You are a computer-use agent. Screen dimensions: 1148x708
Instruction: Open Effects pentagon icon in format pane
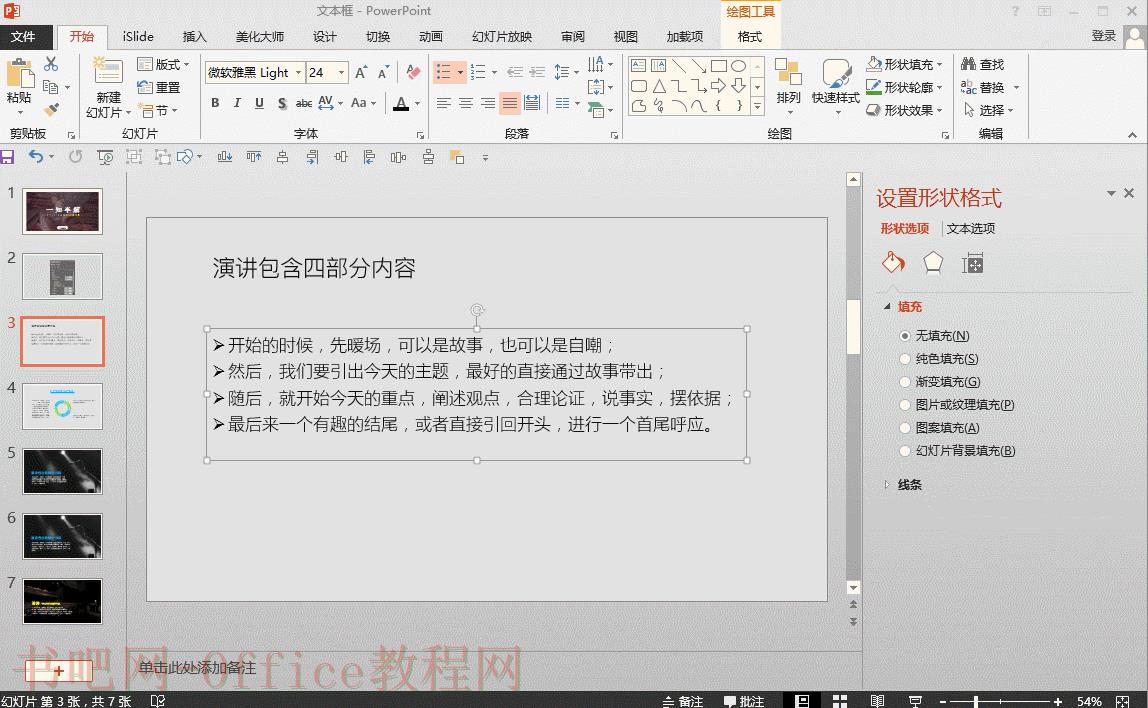pyautogui.click(x=933, y=262)
